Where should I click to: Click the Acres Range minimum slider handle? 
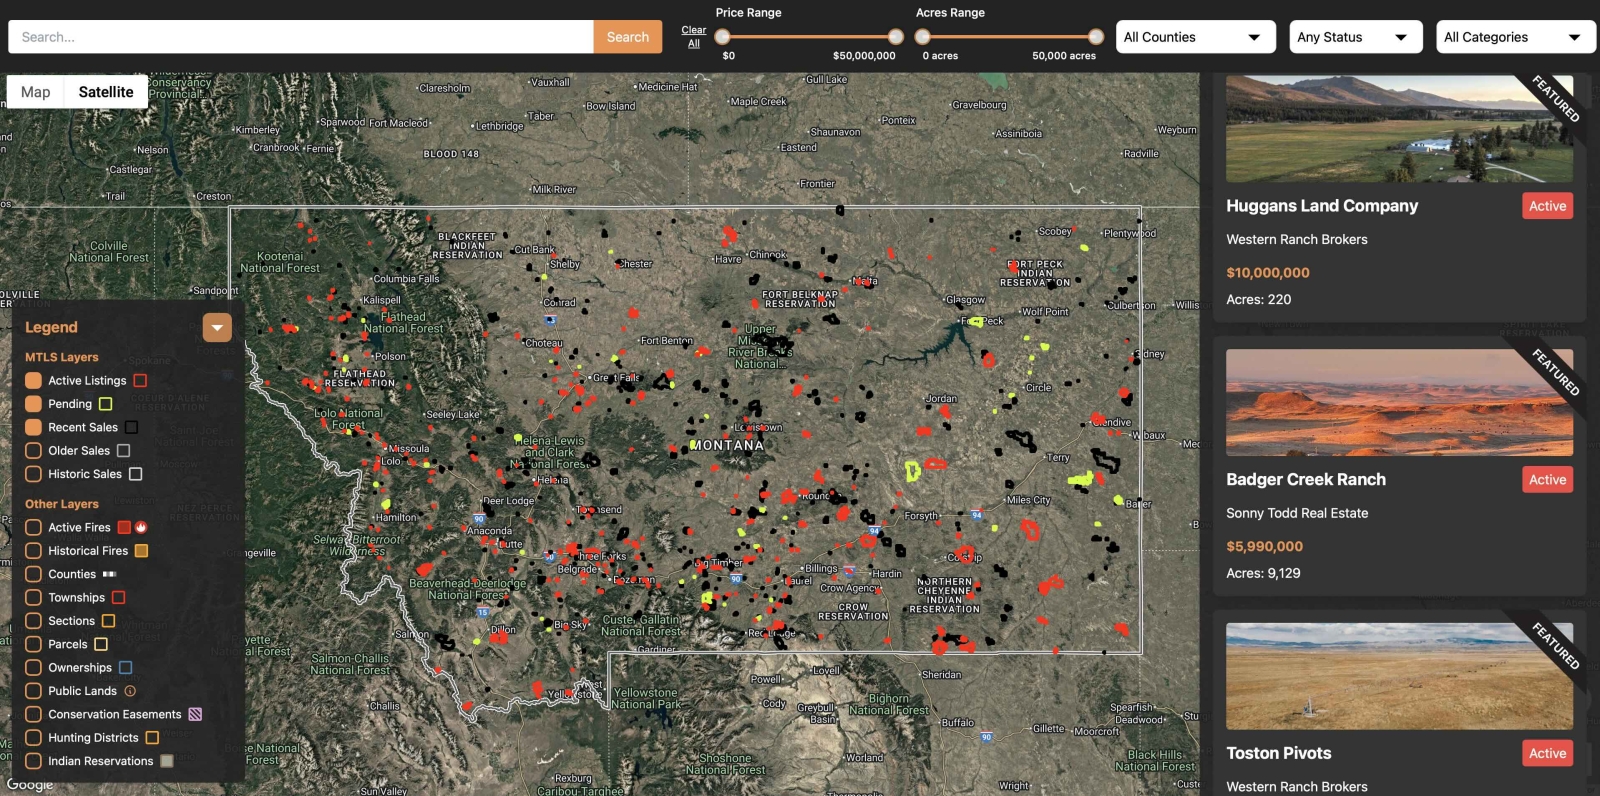[x=922, y=37]
